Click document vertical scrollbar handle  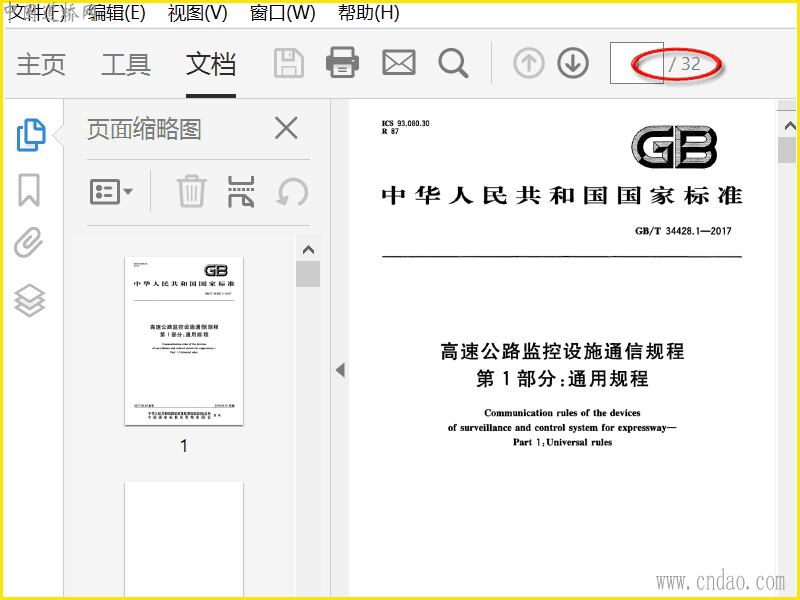tap(788, 150)
